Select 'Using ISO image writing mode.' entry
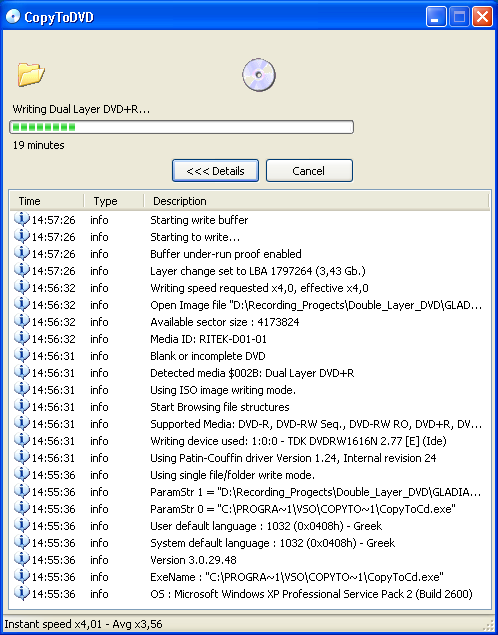 [223, 390]
